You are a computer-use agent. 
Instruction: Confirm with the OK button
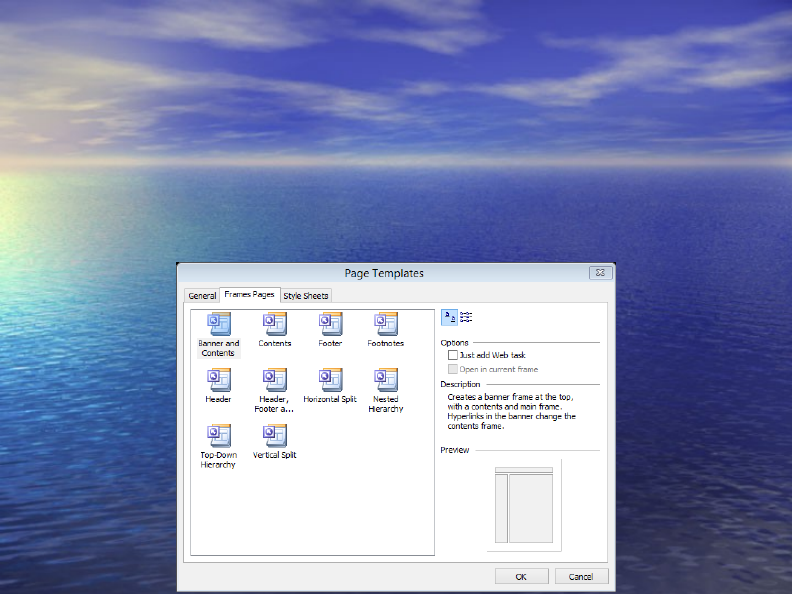coord(521,576)
